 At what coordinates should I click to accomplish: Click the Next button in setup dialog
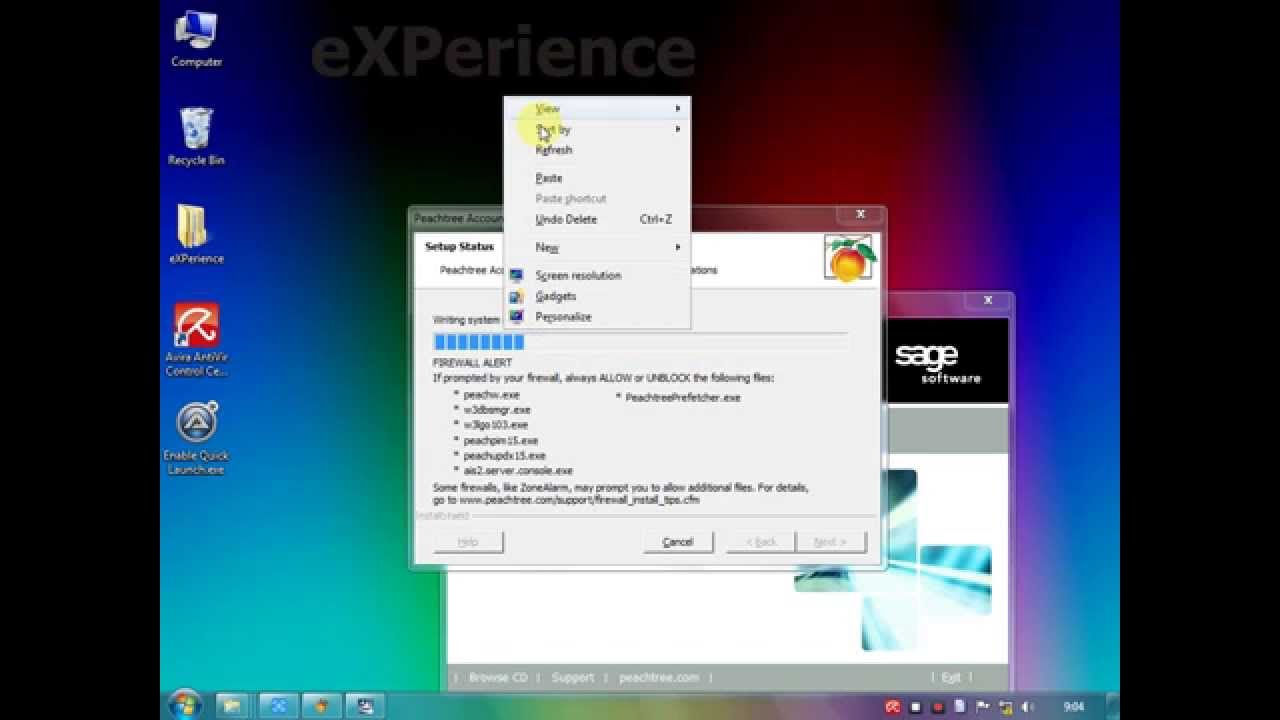(x=831, y=542)
